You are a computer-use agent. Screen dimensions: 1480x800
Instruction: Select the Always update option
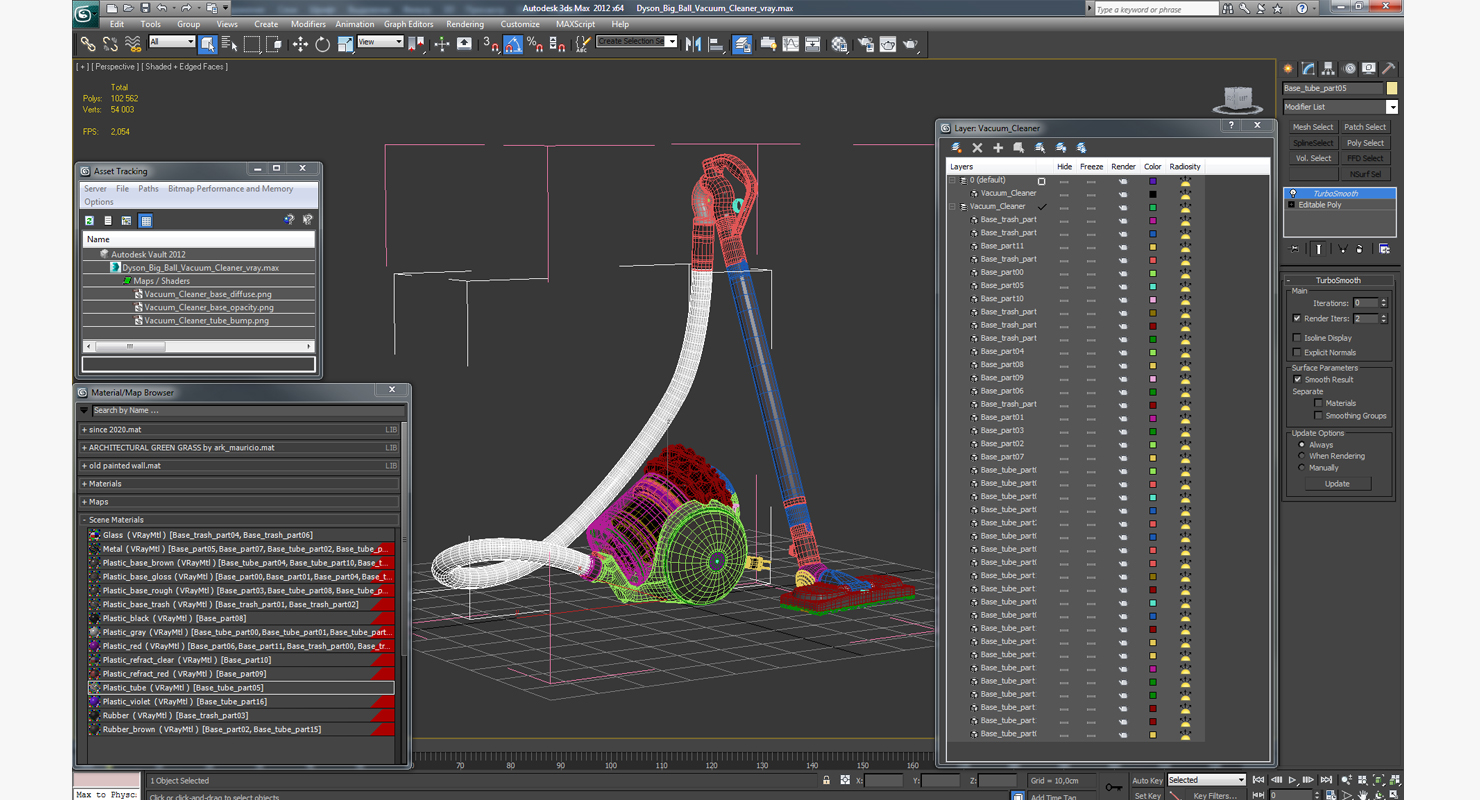(1301, 445)
